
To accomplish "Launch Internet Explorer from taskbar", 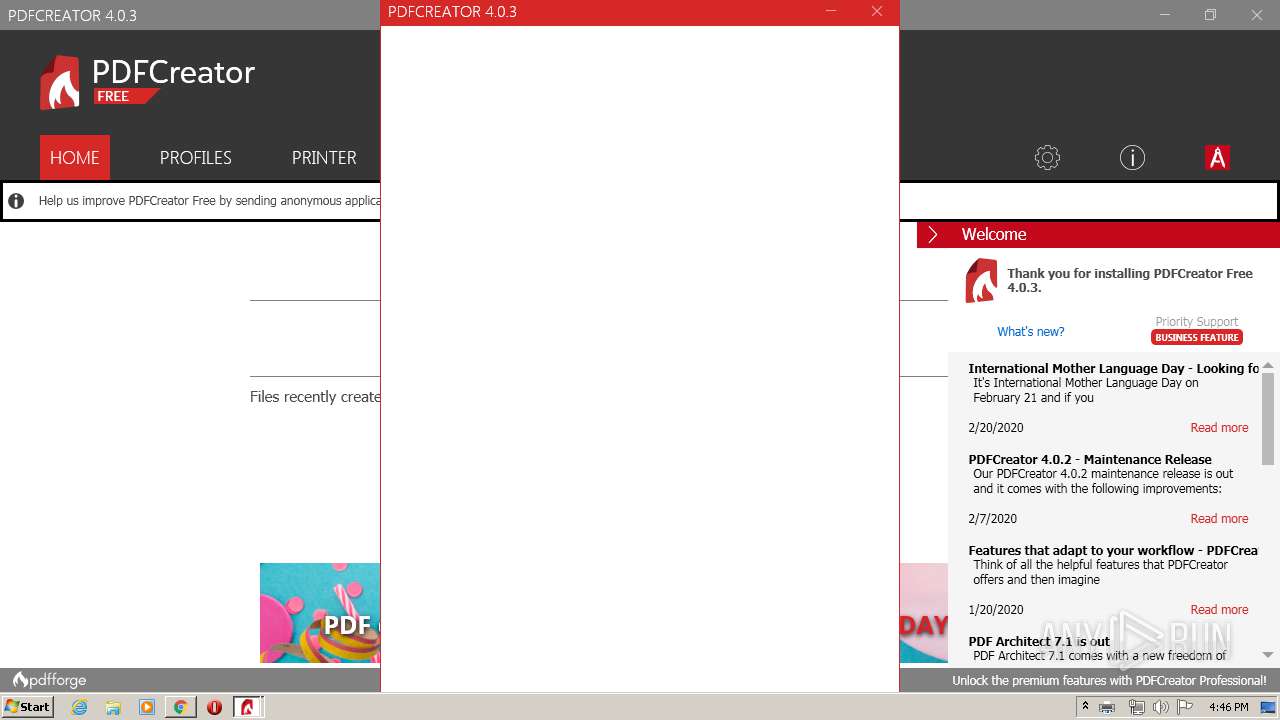I will [80, 707].
